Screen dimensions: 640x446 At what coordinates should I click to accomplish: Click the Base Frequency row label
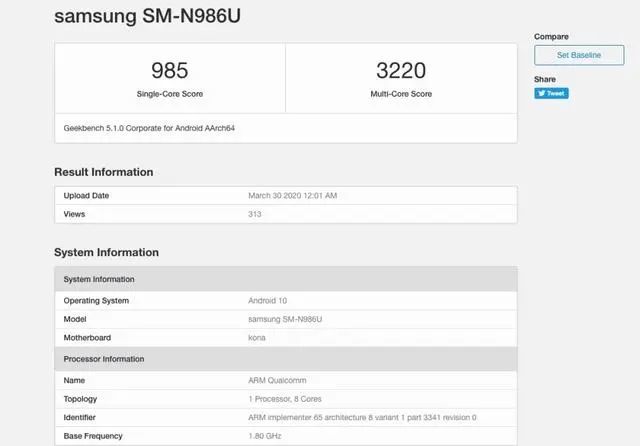[93, 436]
